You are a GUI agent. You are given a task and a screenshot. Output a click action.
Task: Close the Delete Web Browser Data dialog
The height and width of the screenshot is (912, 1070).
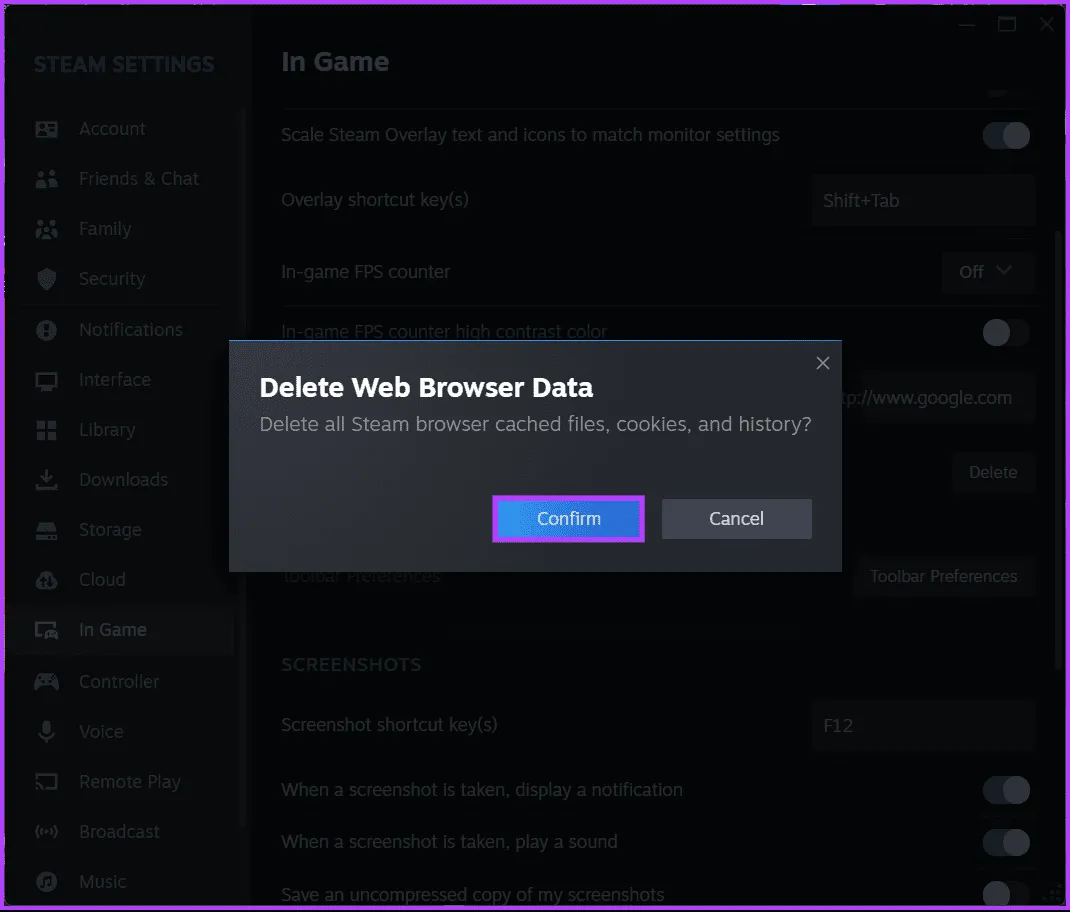[x=822, y=364]
